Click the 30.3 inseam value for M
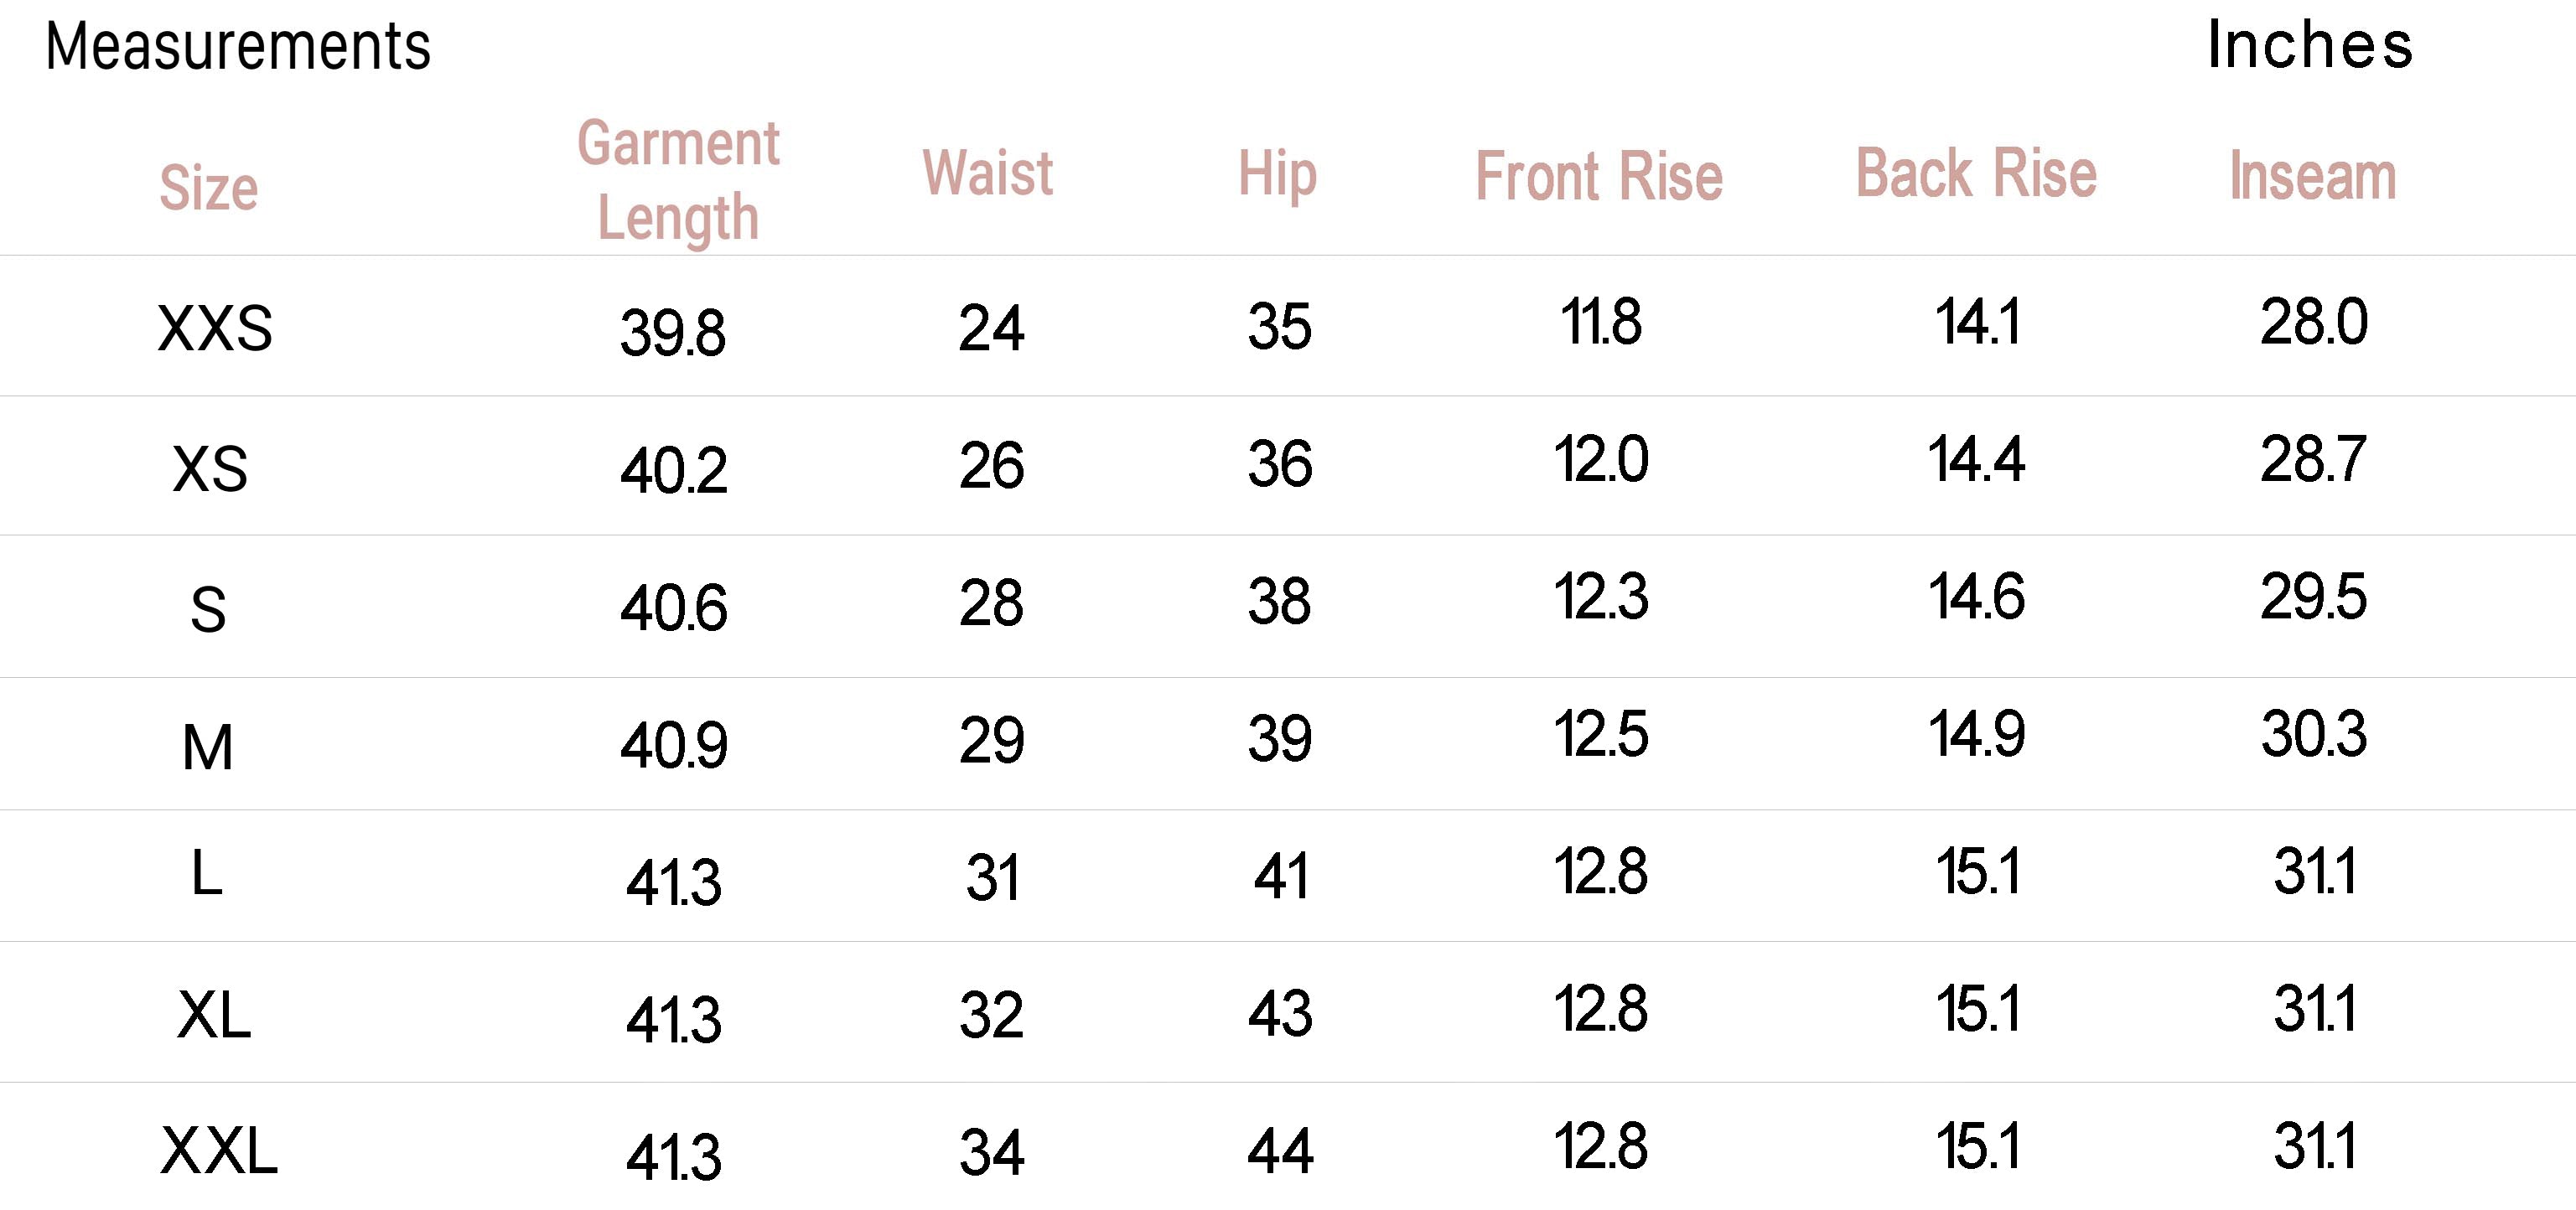Image resolution: width=2576 pixels, height=1210 pixels. click(x=2314, y=734)
